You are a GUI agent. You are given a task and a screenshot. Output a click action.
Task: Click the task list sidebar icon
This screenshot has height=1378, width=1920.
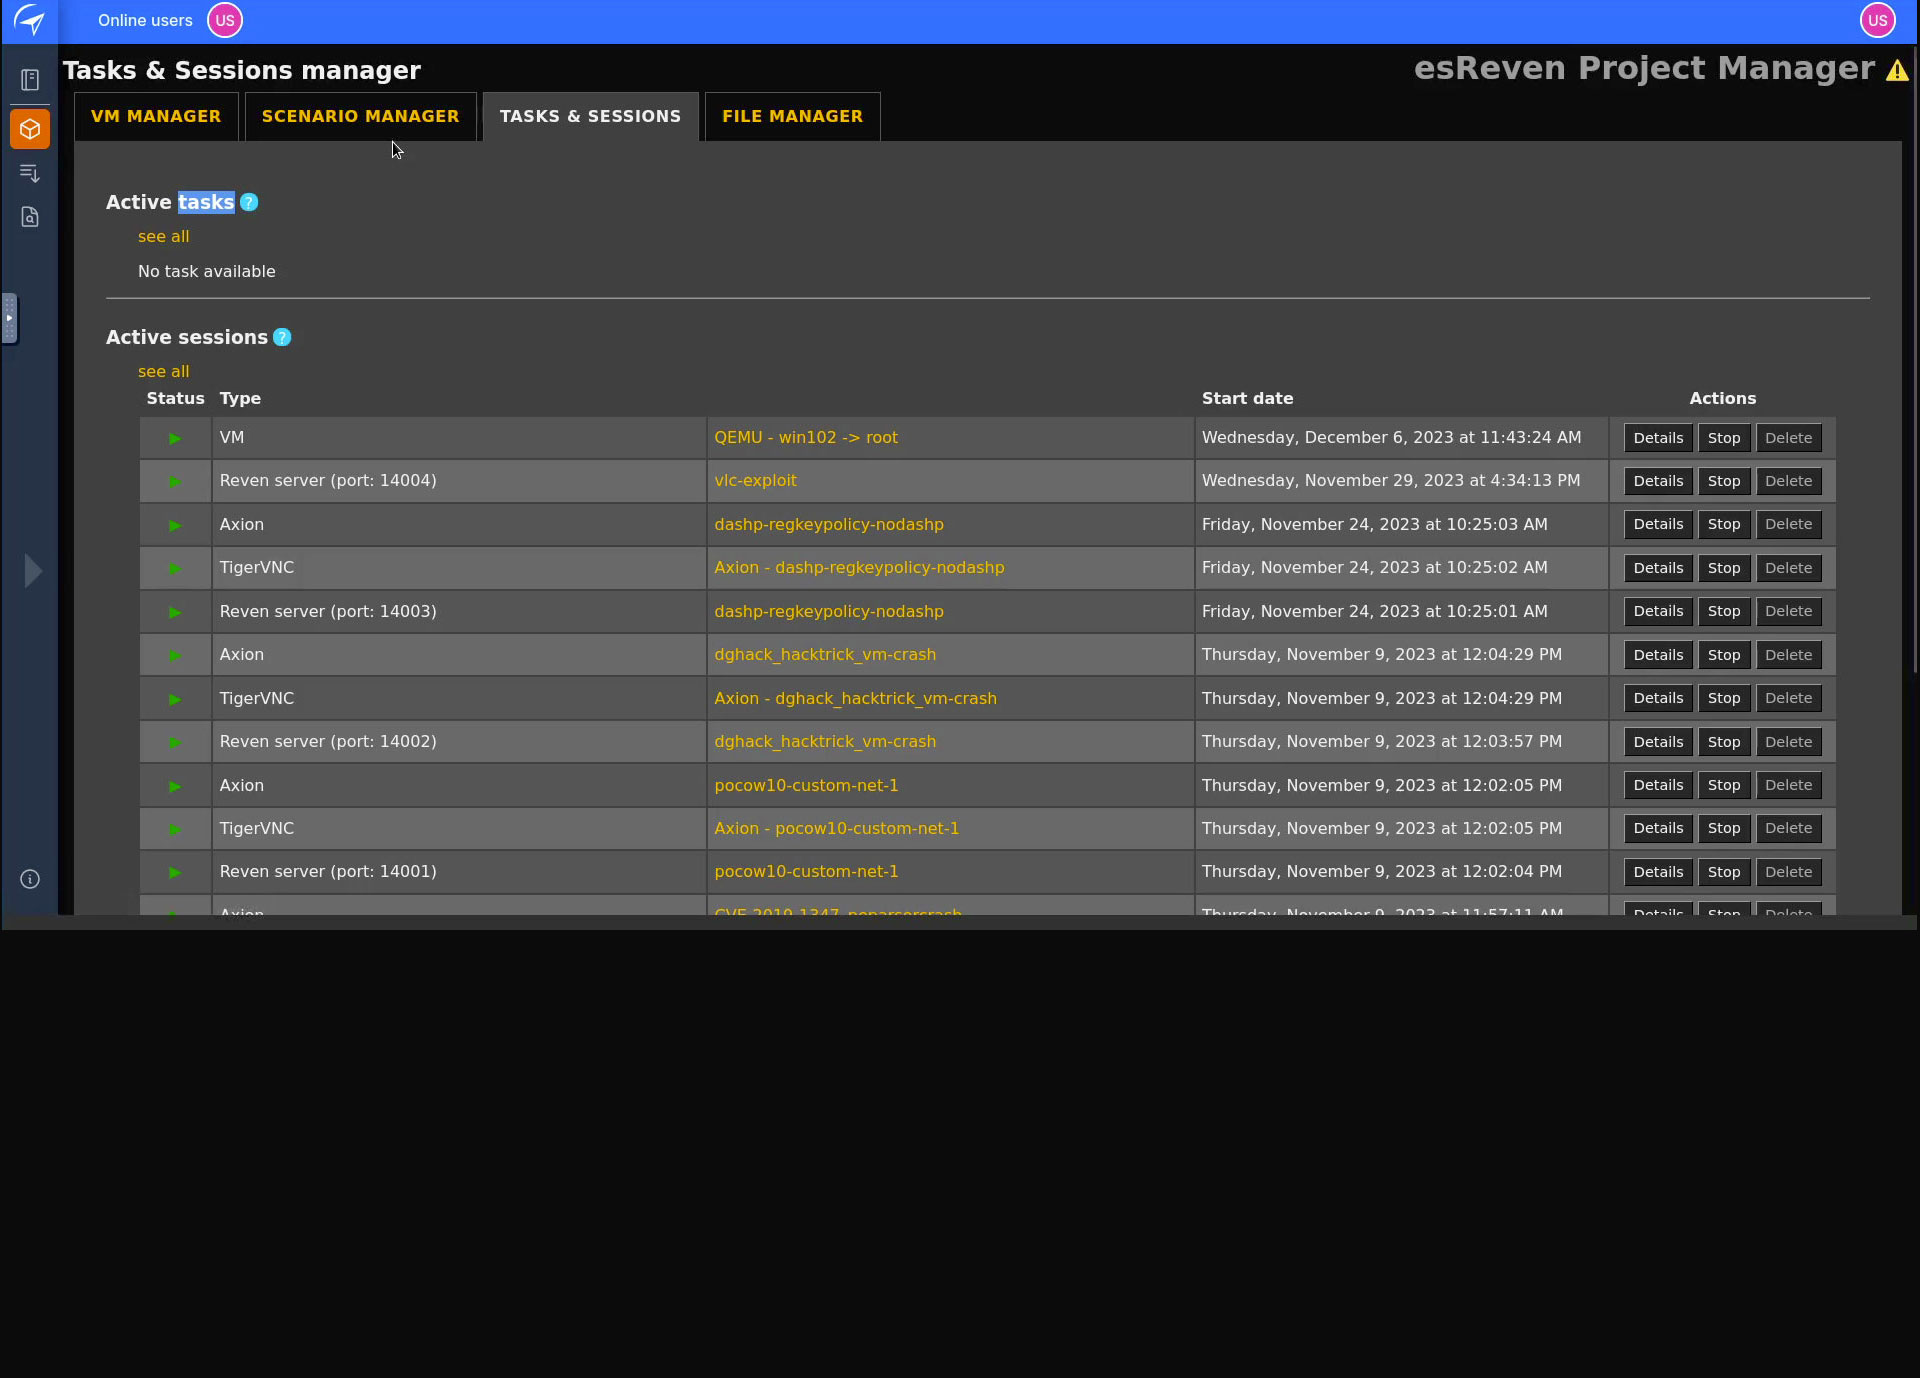(x=30, y=173)
